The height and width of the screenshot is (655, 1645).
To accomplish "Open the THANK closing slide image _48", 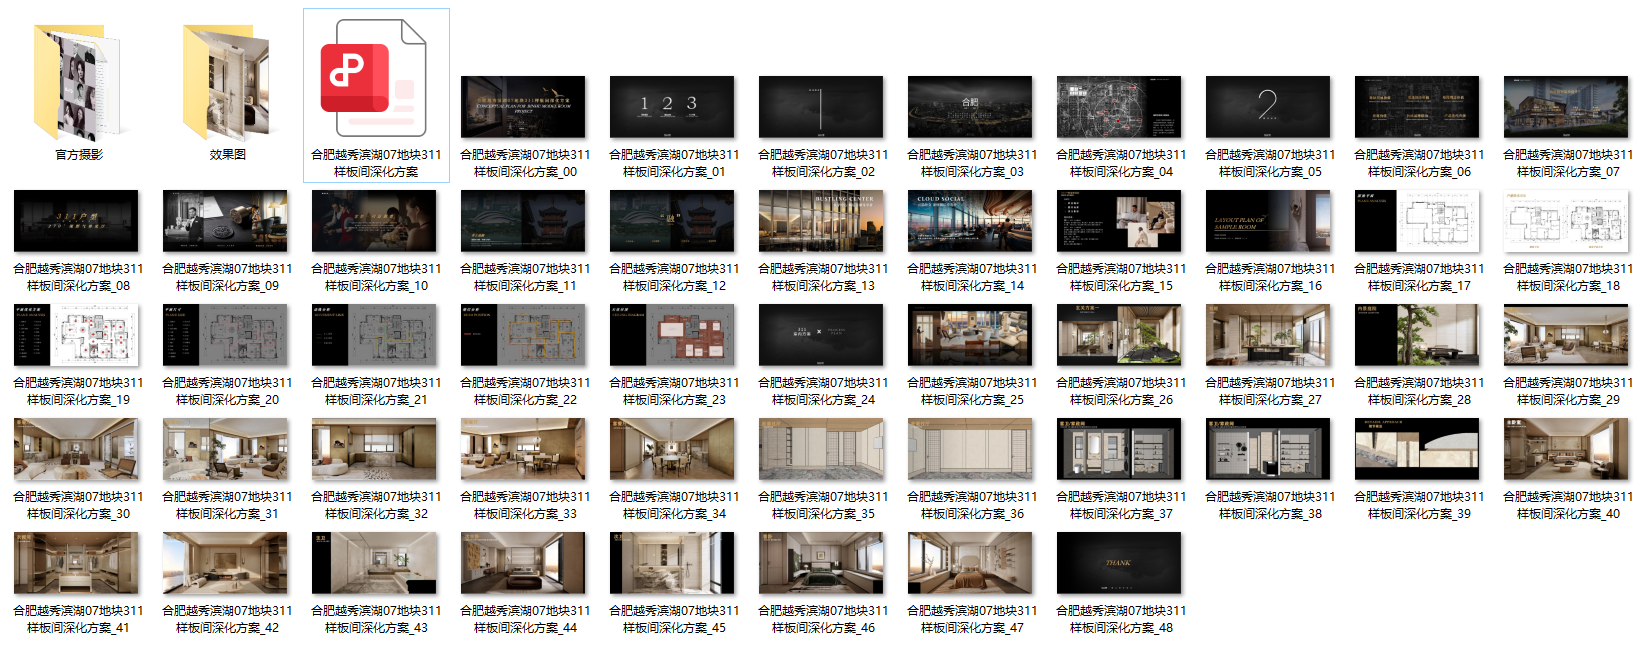I will (1119, 563).
